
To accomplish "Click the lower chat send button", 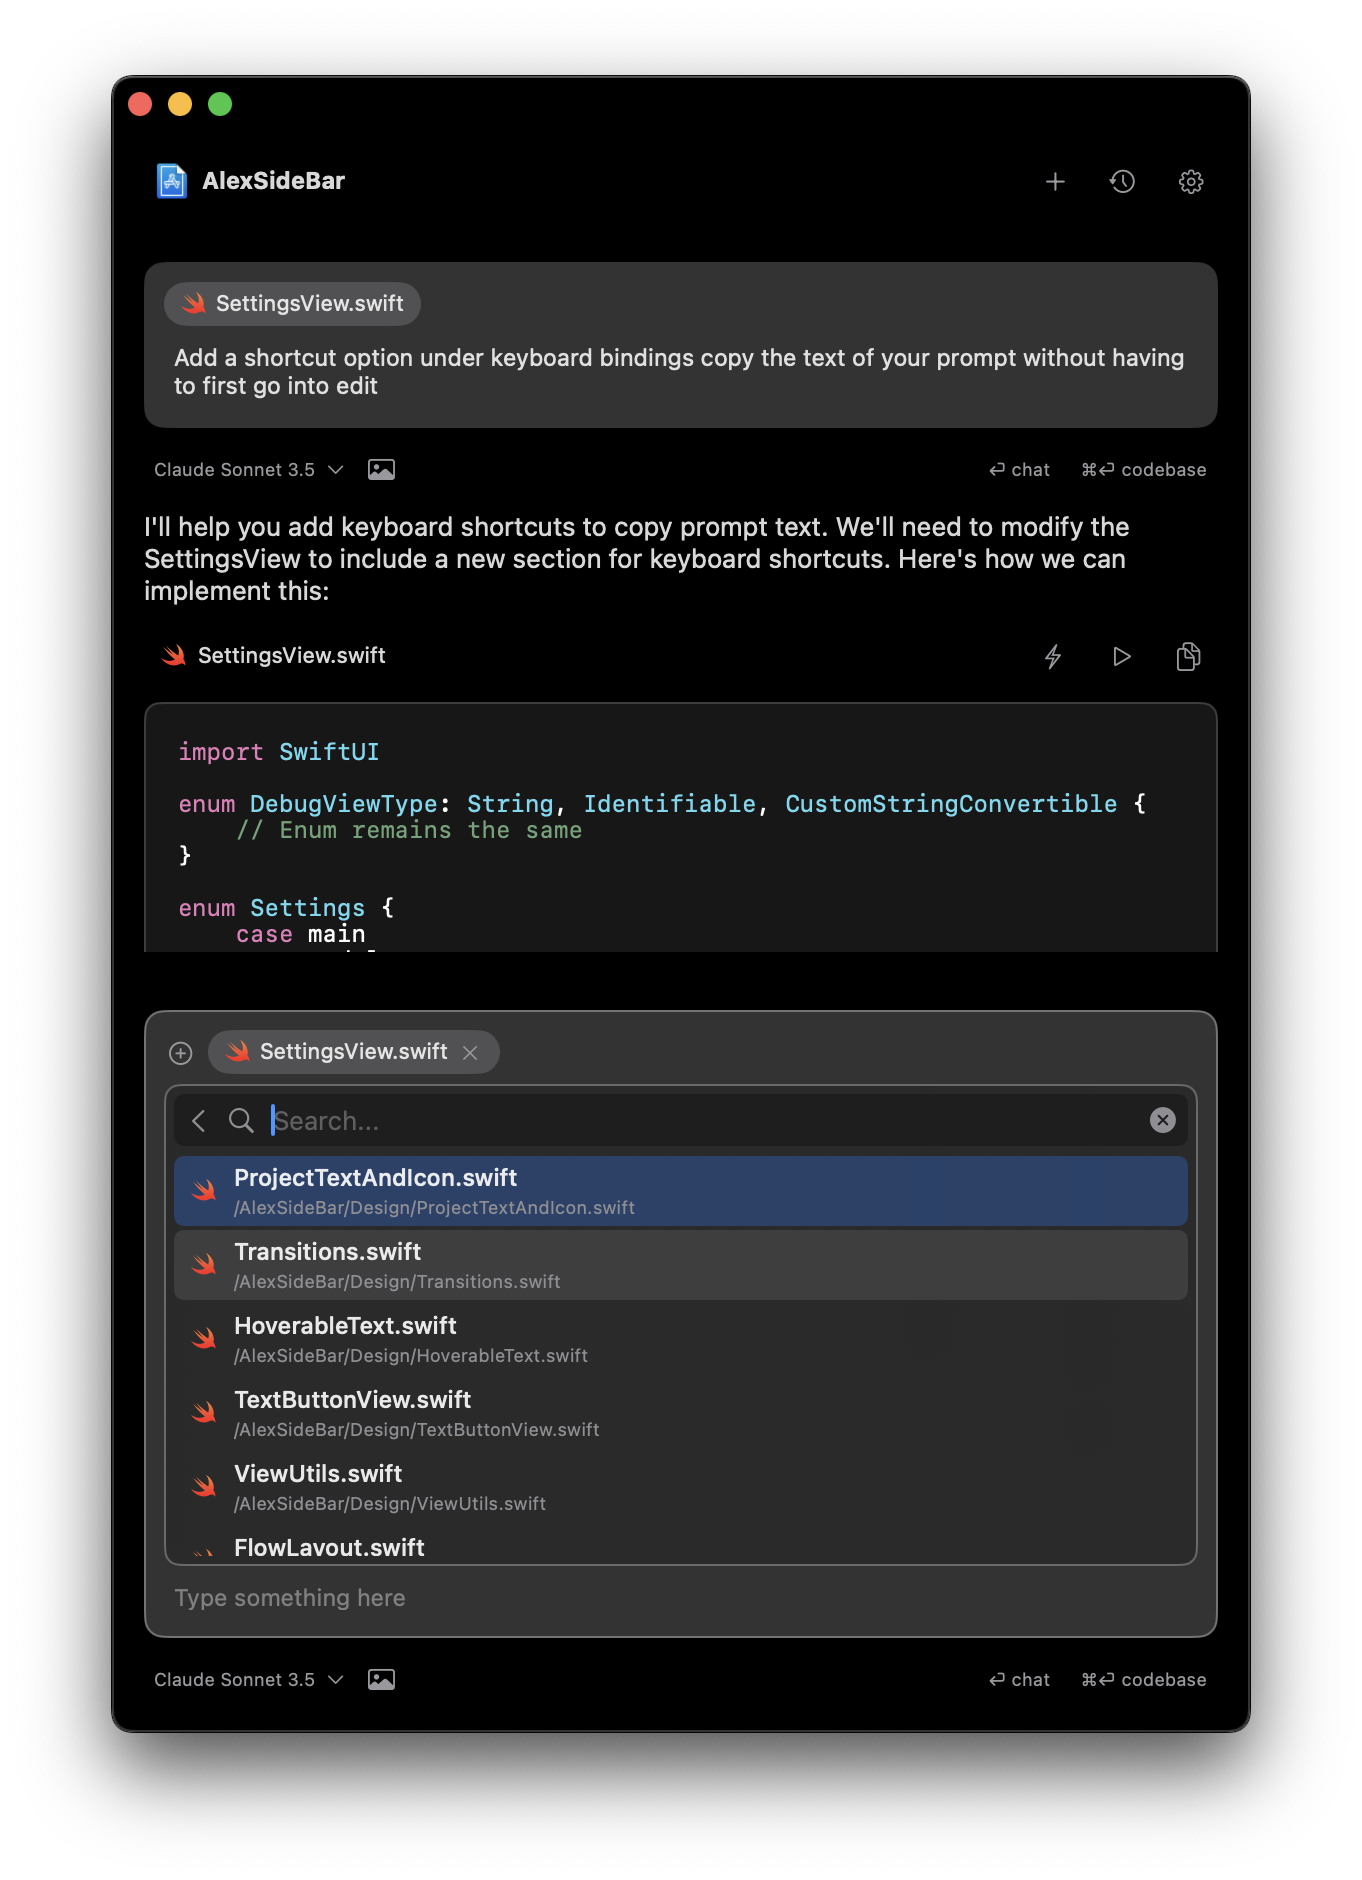I will 1020,1679.
